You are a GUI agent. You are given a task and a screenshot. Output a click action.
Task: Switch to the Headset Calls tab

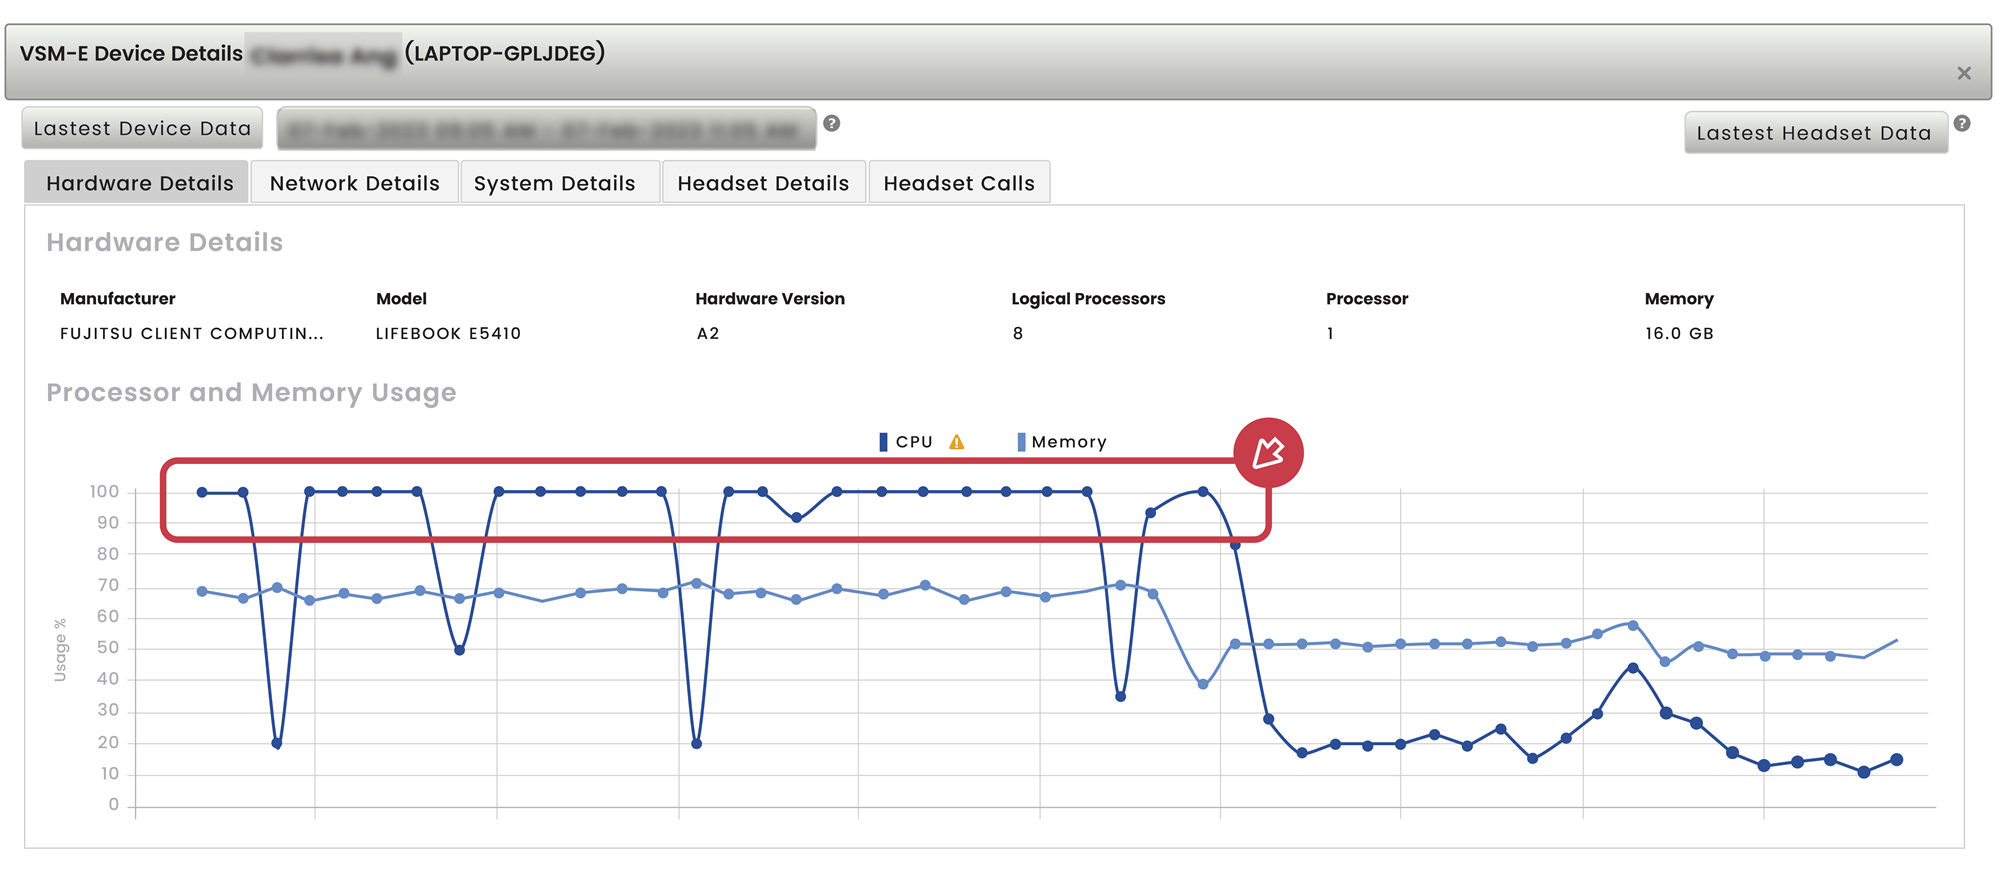pos(958,183)
